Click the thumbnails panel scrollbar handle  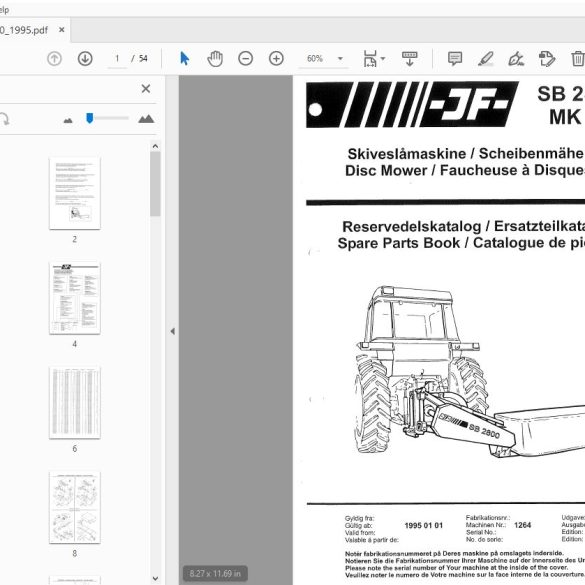click(x=155, y=184)
